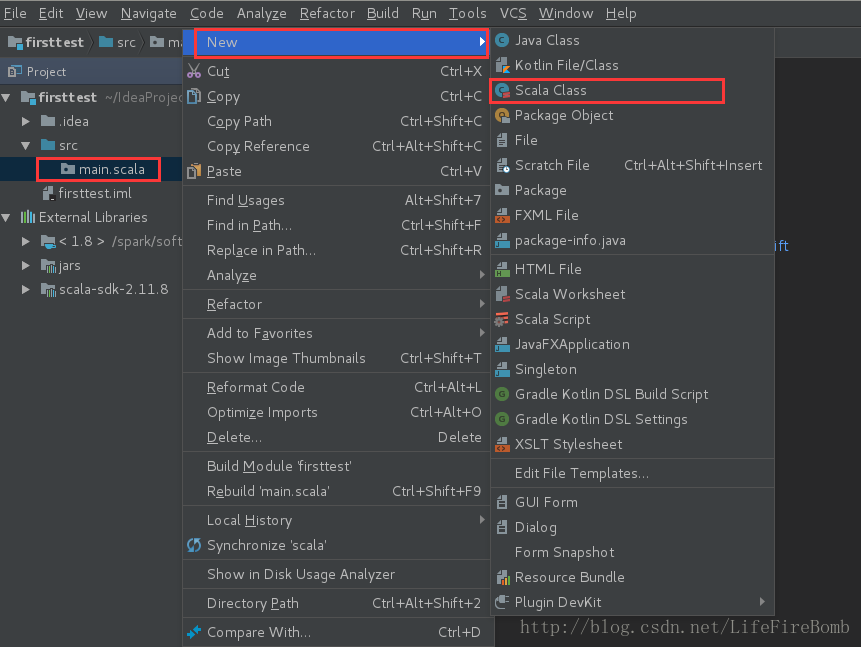Click the Gradle Kotlin DSL Settings icon
Image resolution: width=861 pixels, height=647 pixels.
click(502, 420)
